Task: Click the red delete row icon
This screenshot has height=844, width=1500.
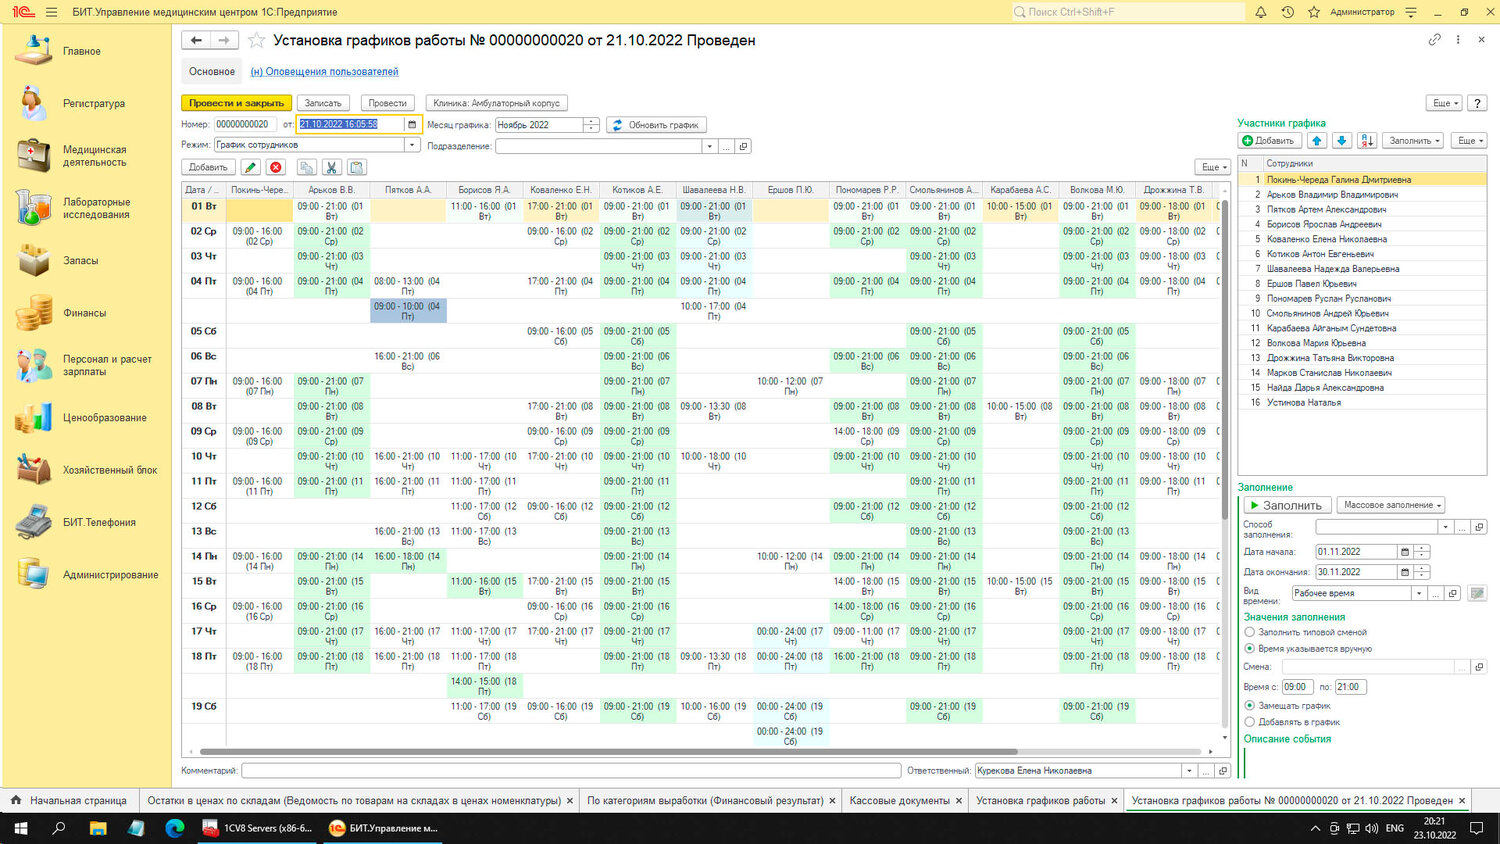Action: tap(276, 167)
